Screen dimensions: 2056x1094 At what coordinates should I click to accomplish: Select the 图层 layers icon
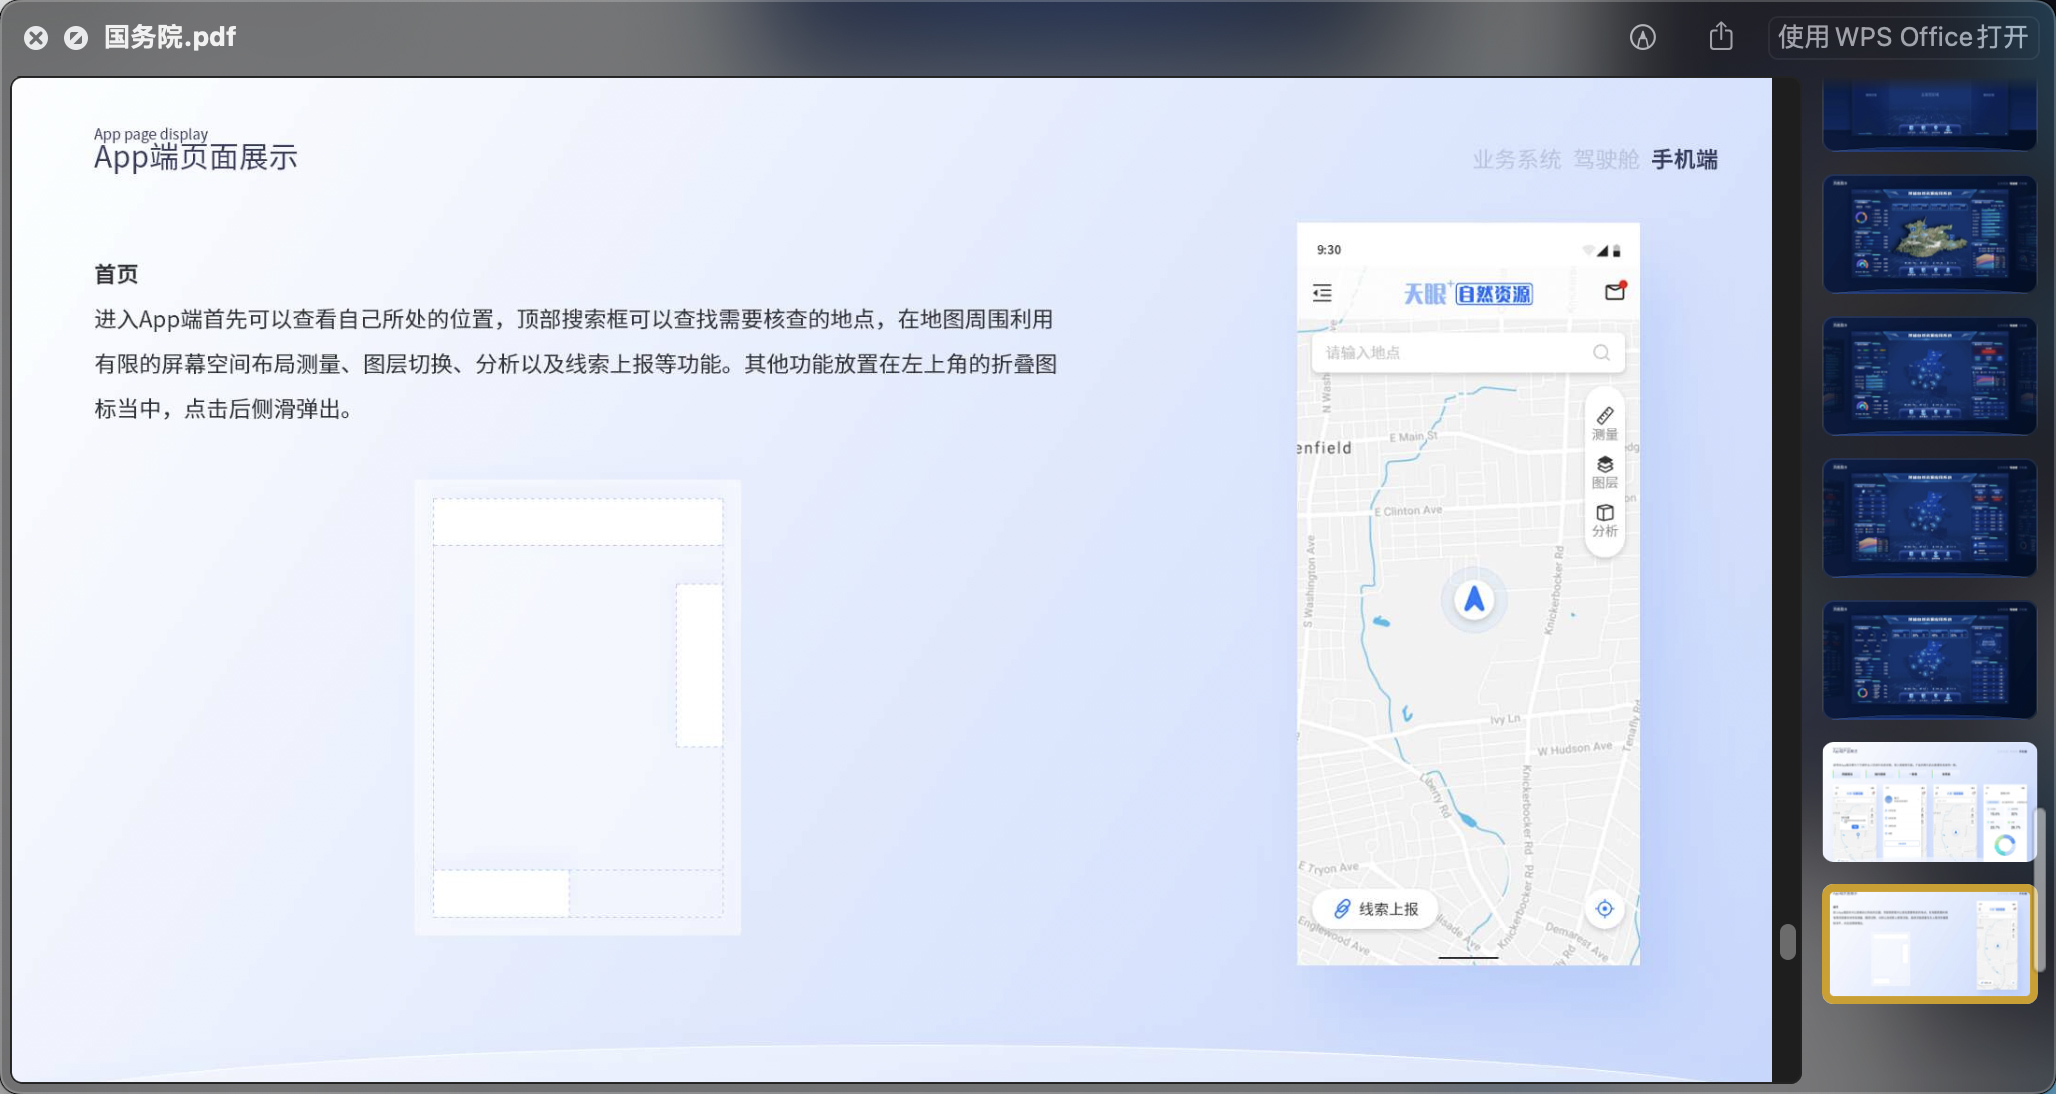1604,472
